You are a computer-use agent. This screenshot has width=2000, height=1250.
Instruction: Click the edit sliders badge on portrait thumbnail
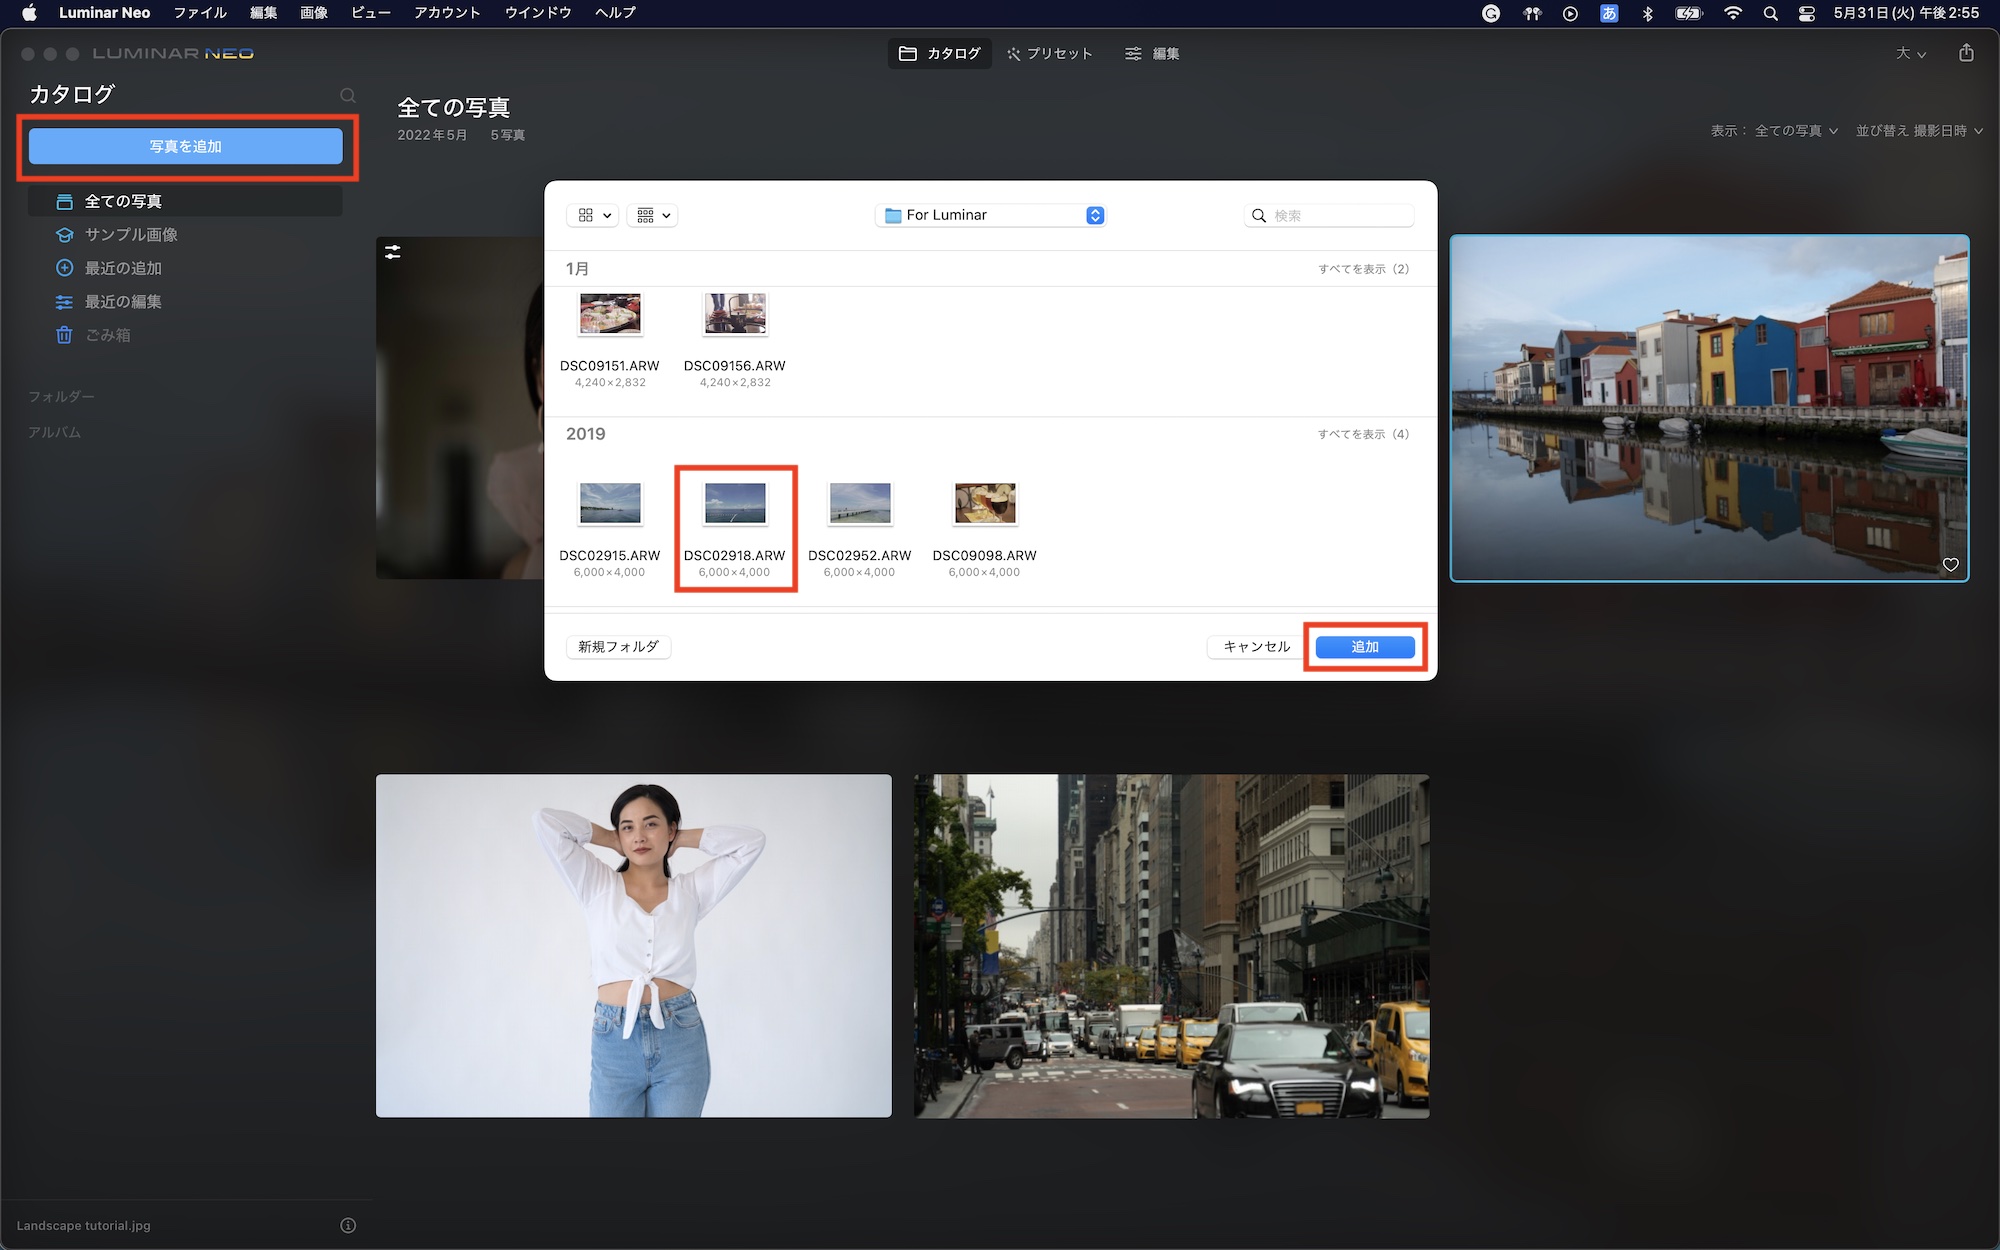point(393,252)
